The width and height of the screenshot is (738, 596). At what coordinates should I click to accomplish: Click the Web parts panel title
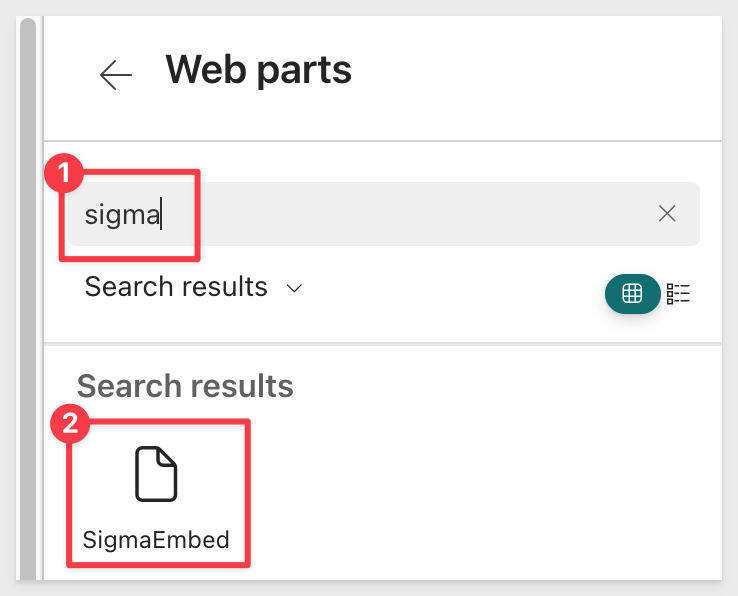tap(258, 70)
